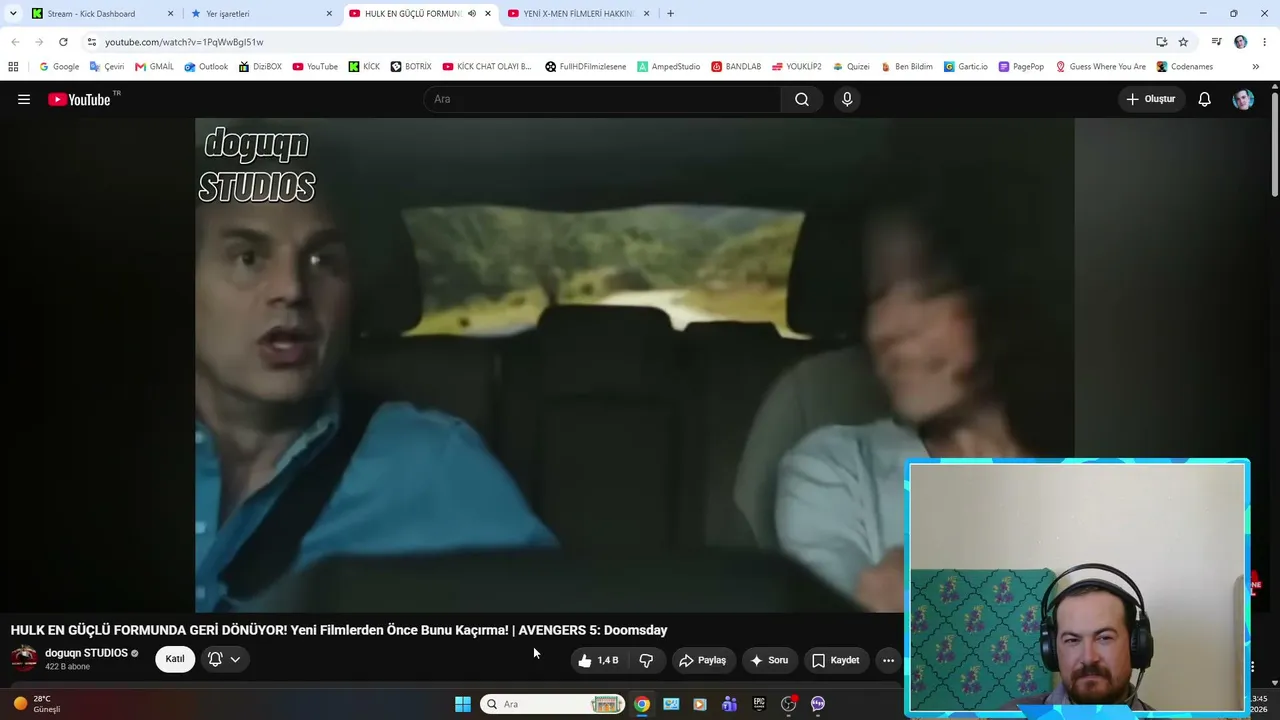Close the Stream - Kick Dashboard tab
Screen dimensions: 1280x720
(x=170, y=14)
